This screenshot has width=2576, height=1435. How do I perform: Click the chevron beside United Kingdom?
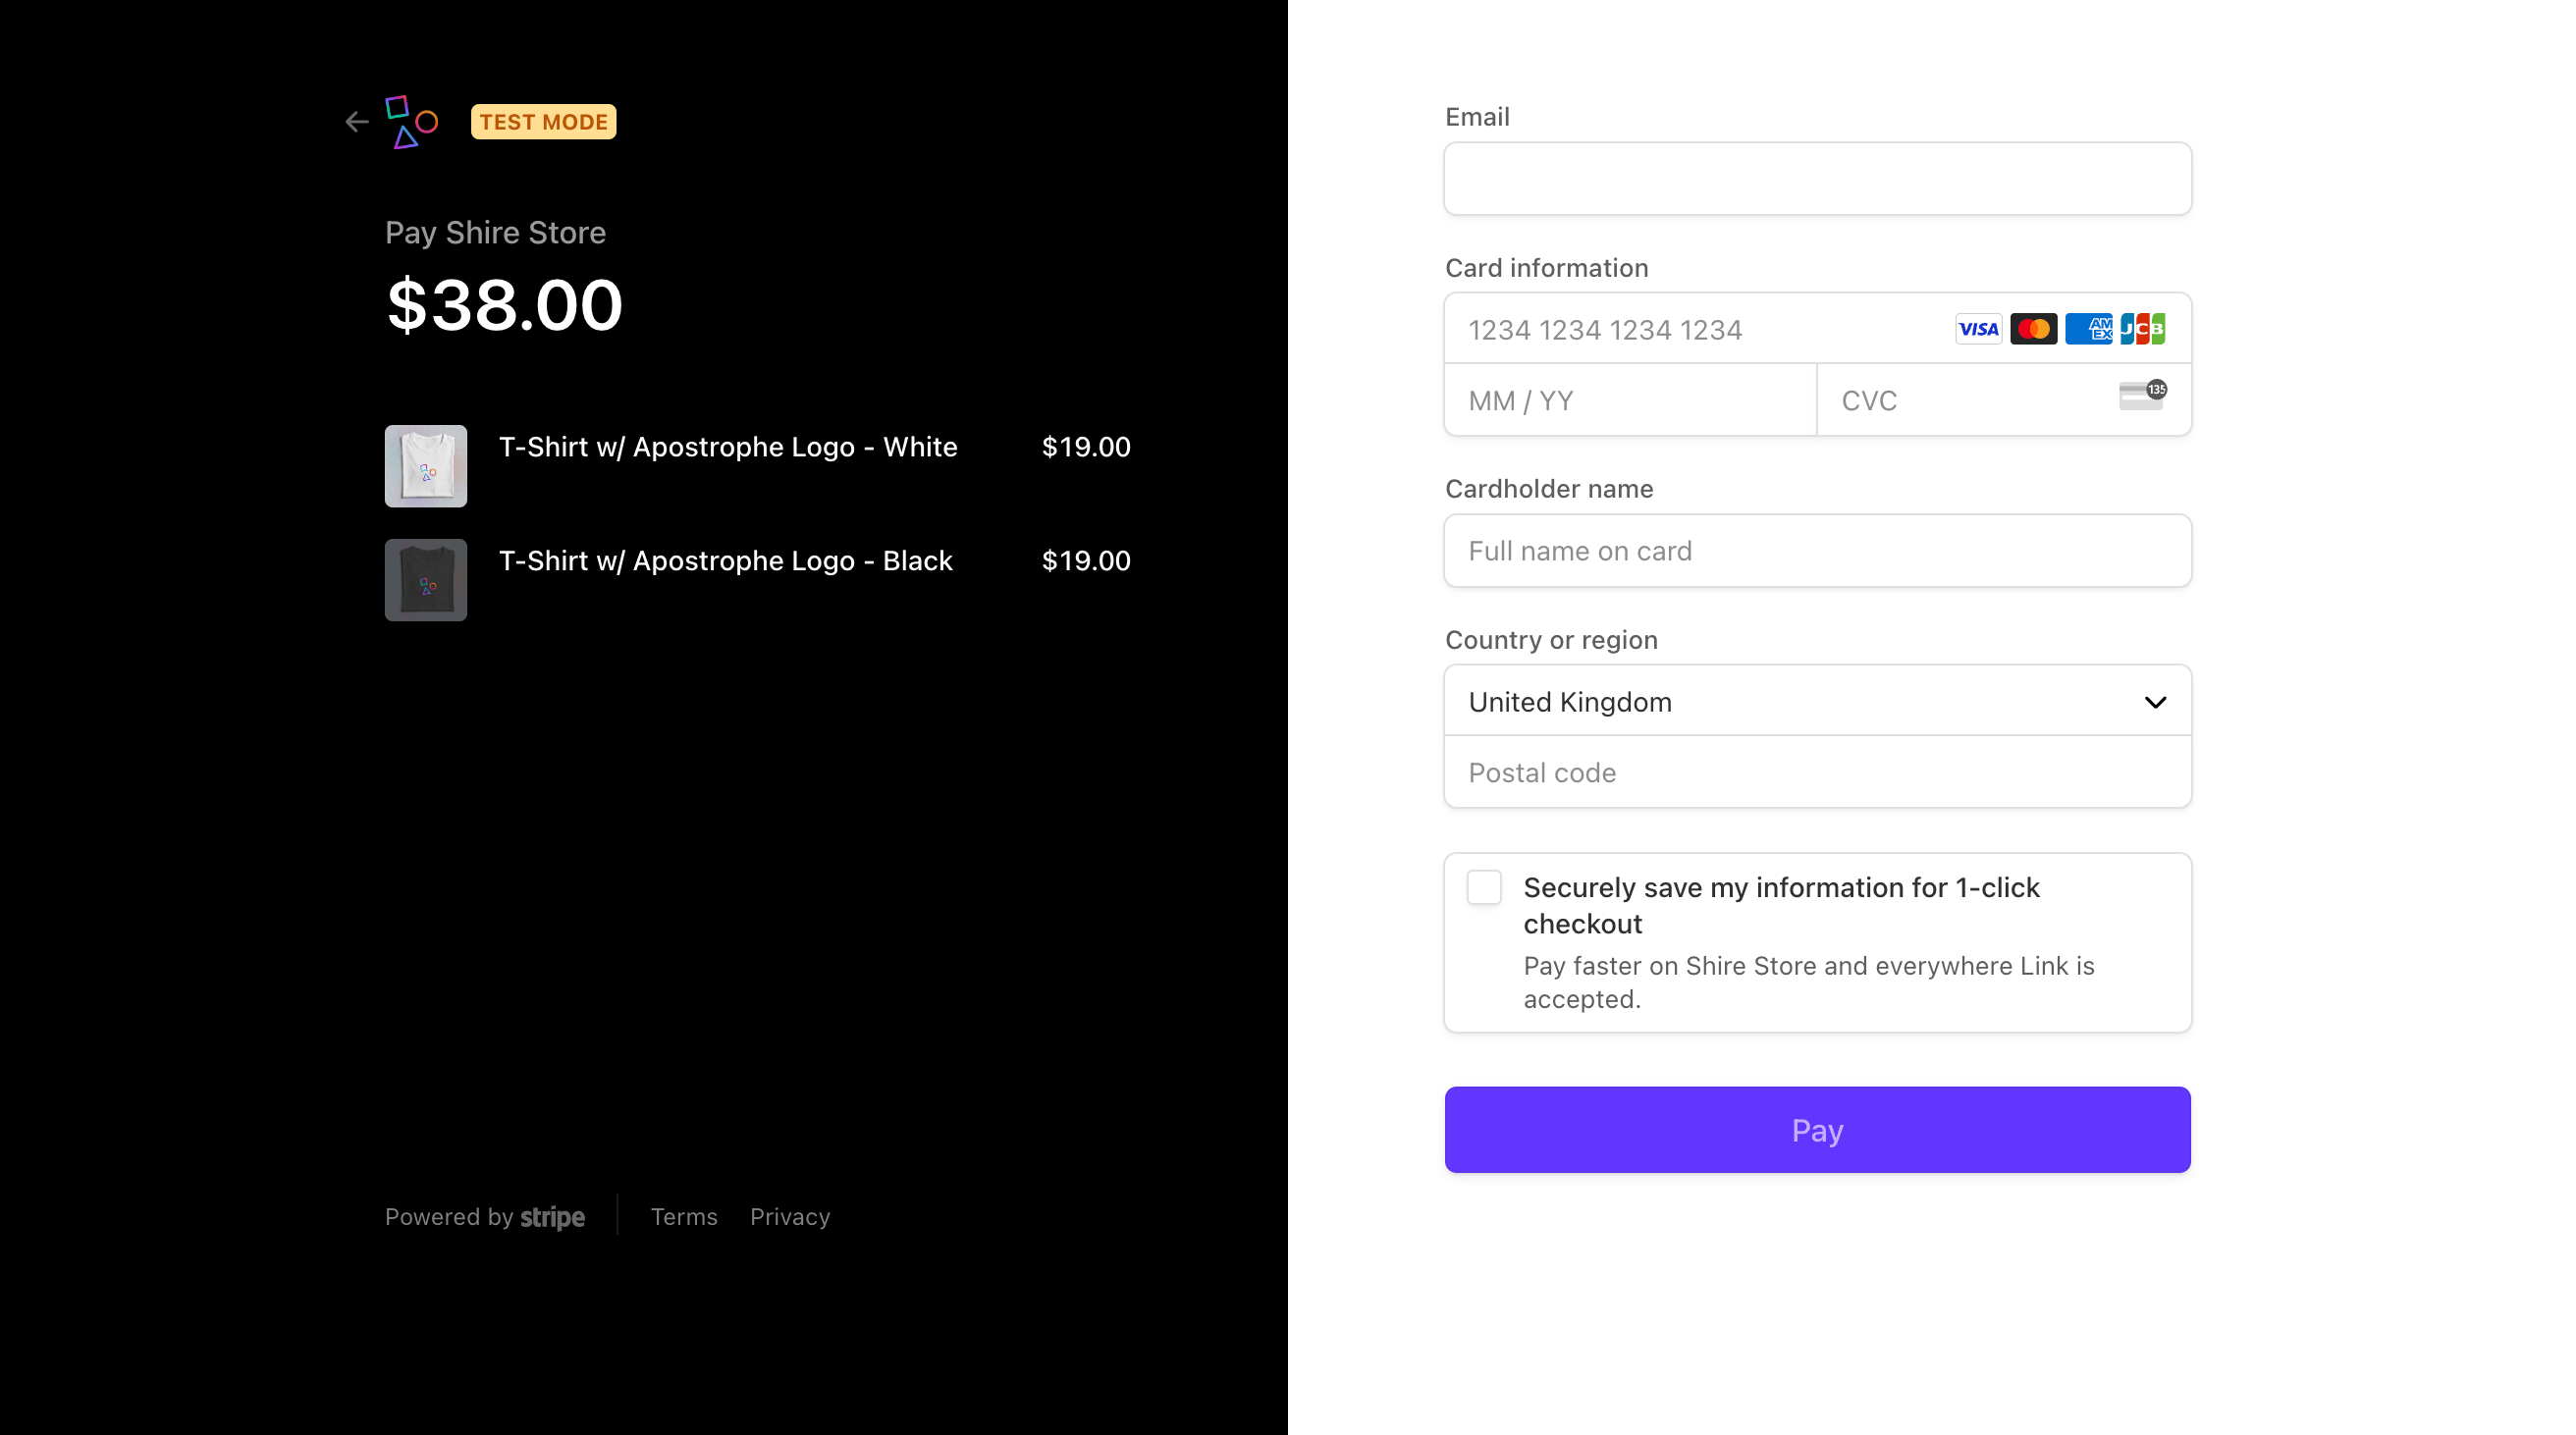tap(2155, 702)
